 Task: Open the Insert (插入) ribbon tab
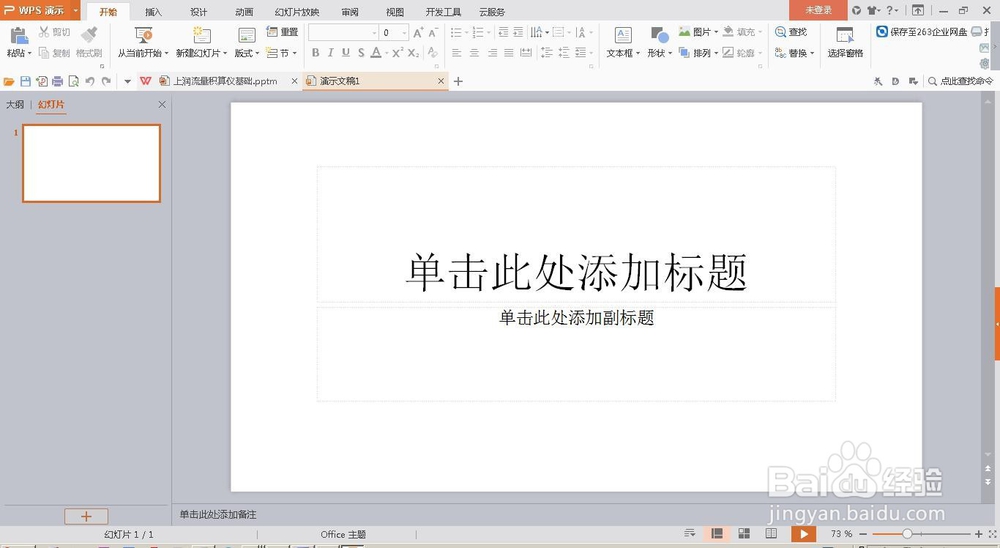pos(153,11)
